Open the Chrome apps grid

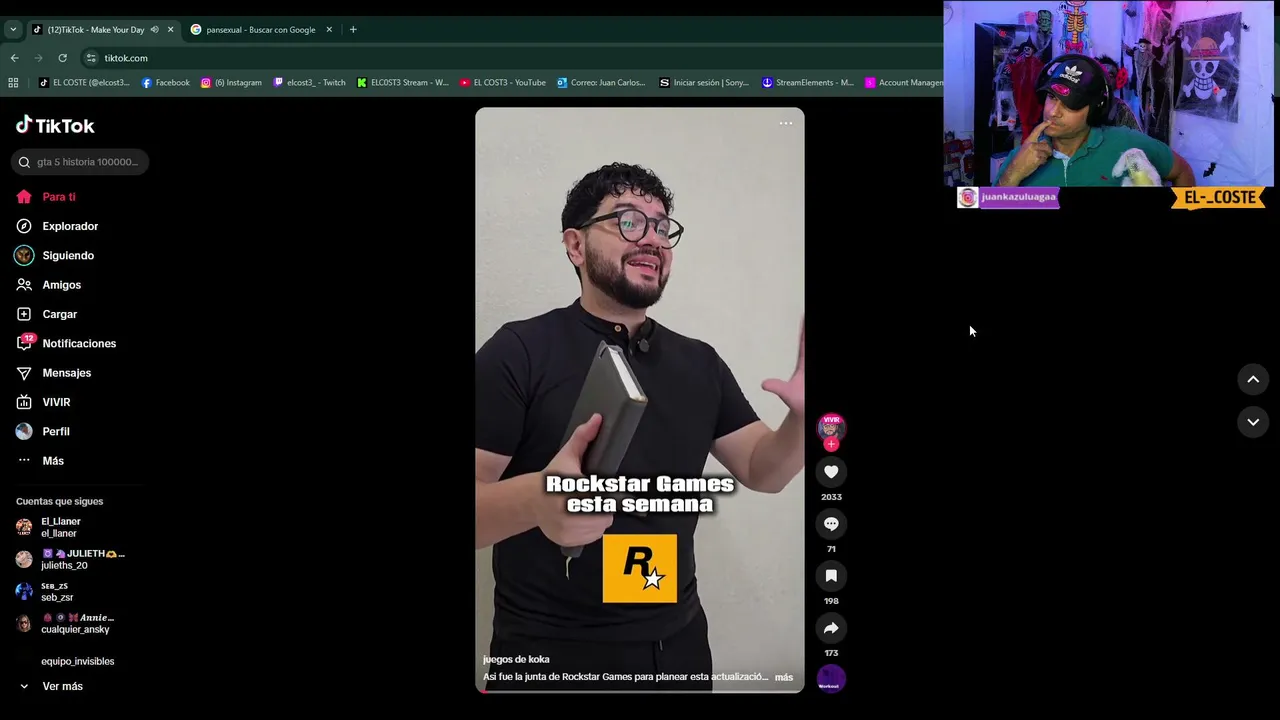[13, 83]
